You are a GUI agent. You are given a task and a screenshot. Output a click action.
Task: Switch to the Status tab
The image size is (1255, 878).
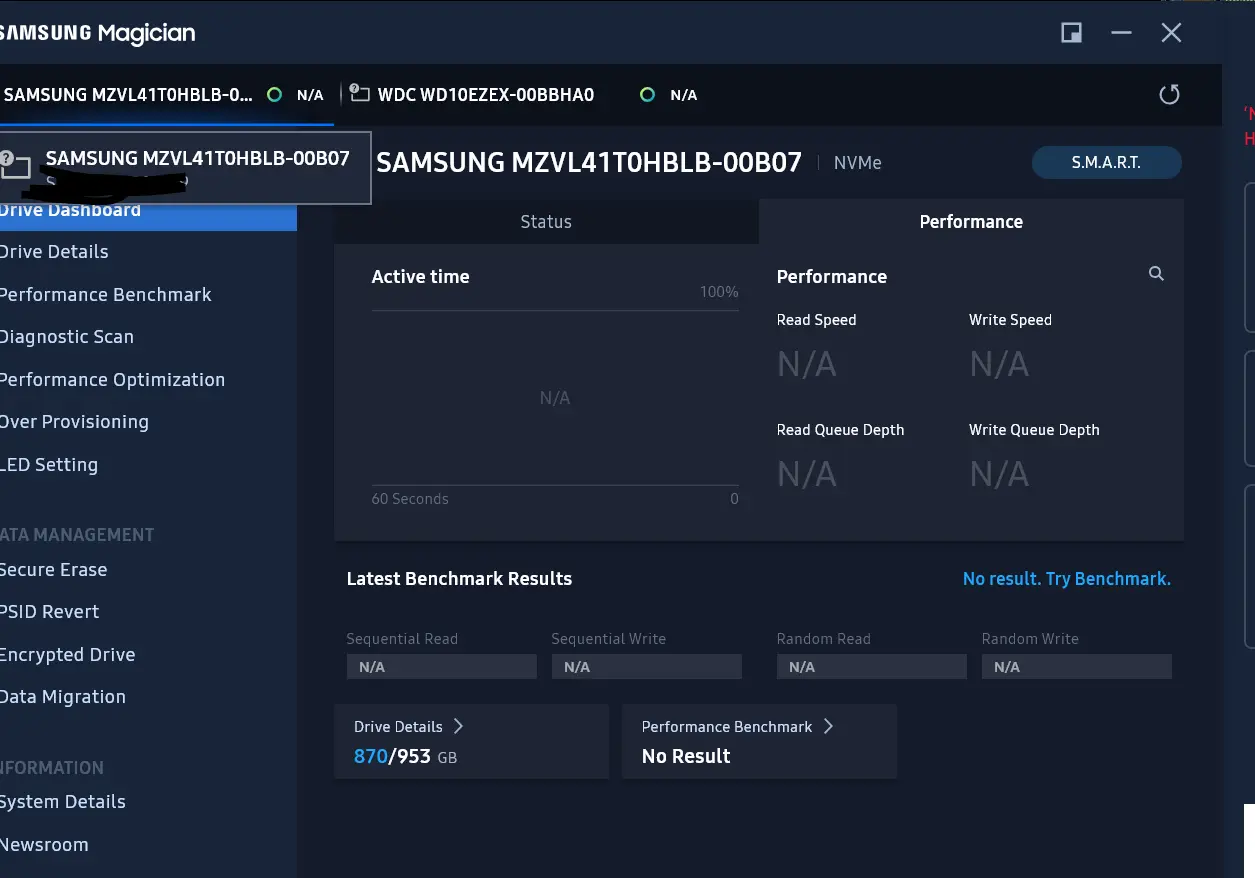pos(546,222)
